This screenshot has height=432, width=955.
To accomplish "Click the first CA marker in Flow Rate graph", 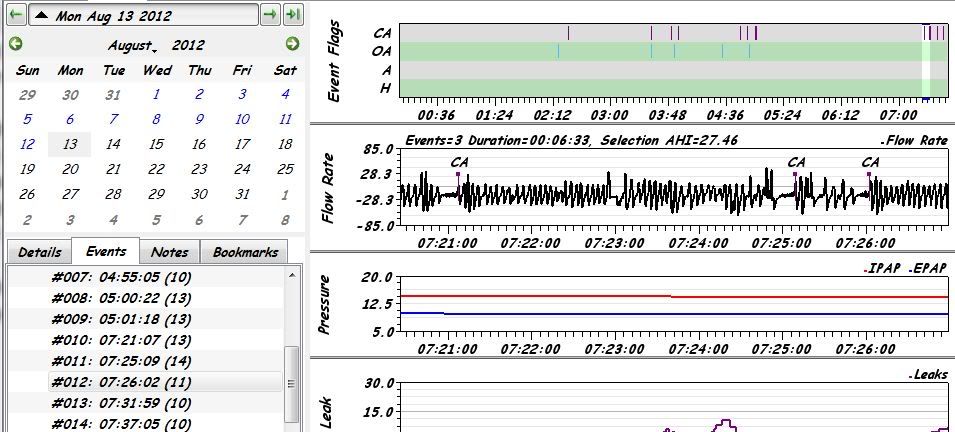I will 459,163.
